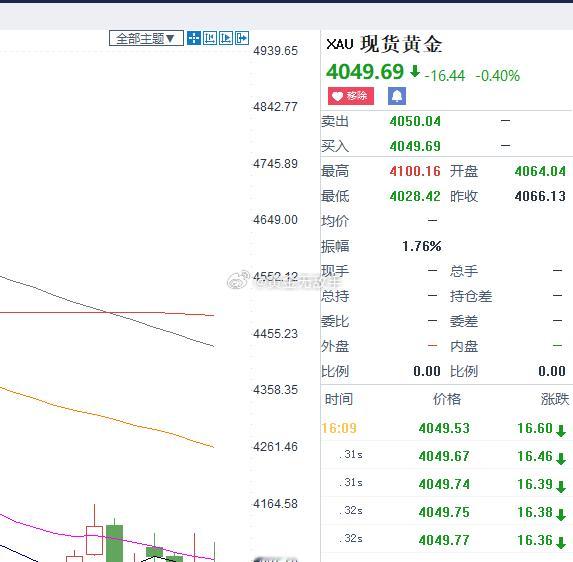Click the tick price 4049.53

point(444,428)
